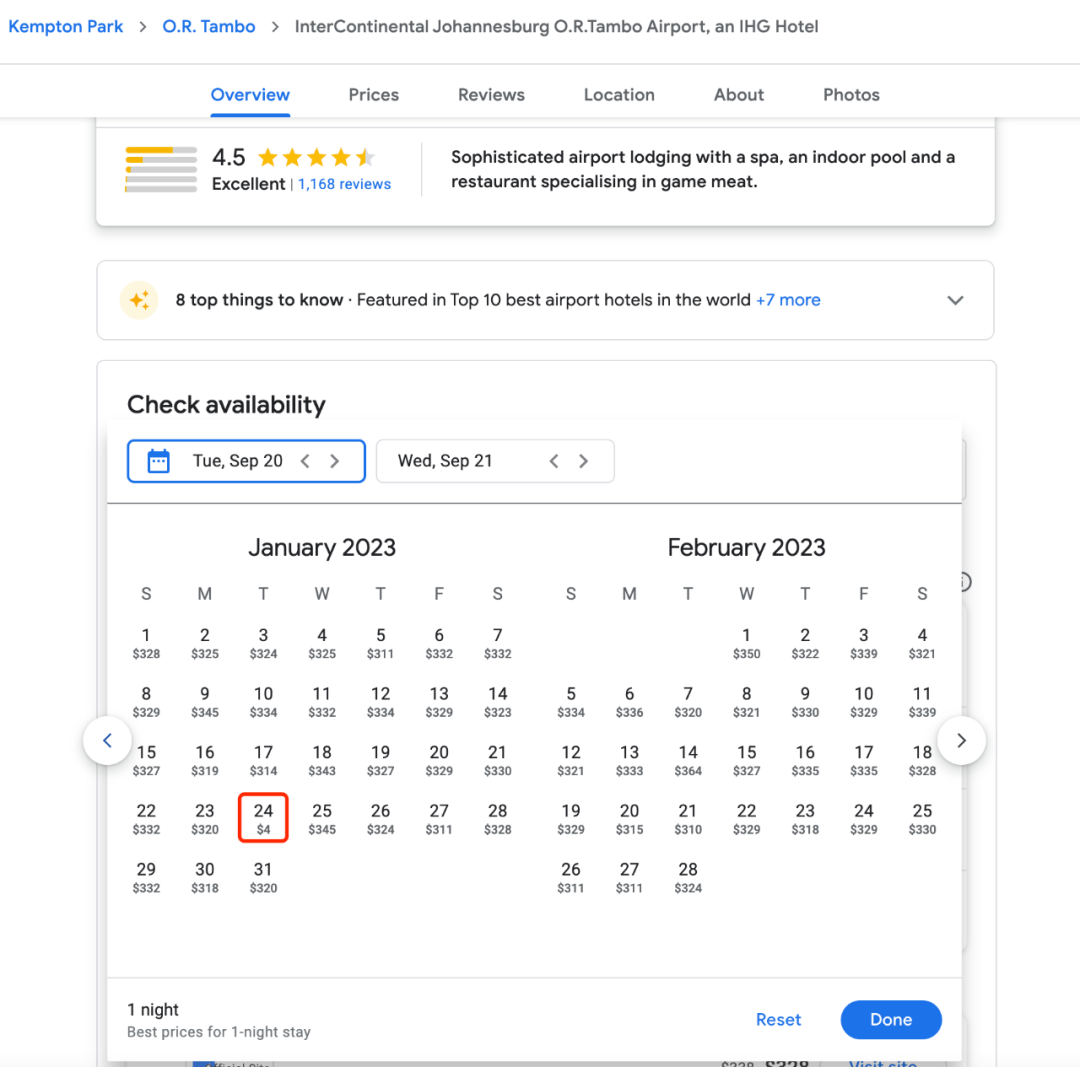
Task: Expand the 8 top things to know section
Action: (x=955, y=300)
